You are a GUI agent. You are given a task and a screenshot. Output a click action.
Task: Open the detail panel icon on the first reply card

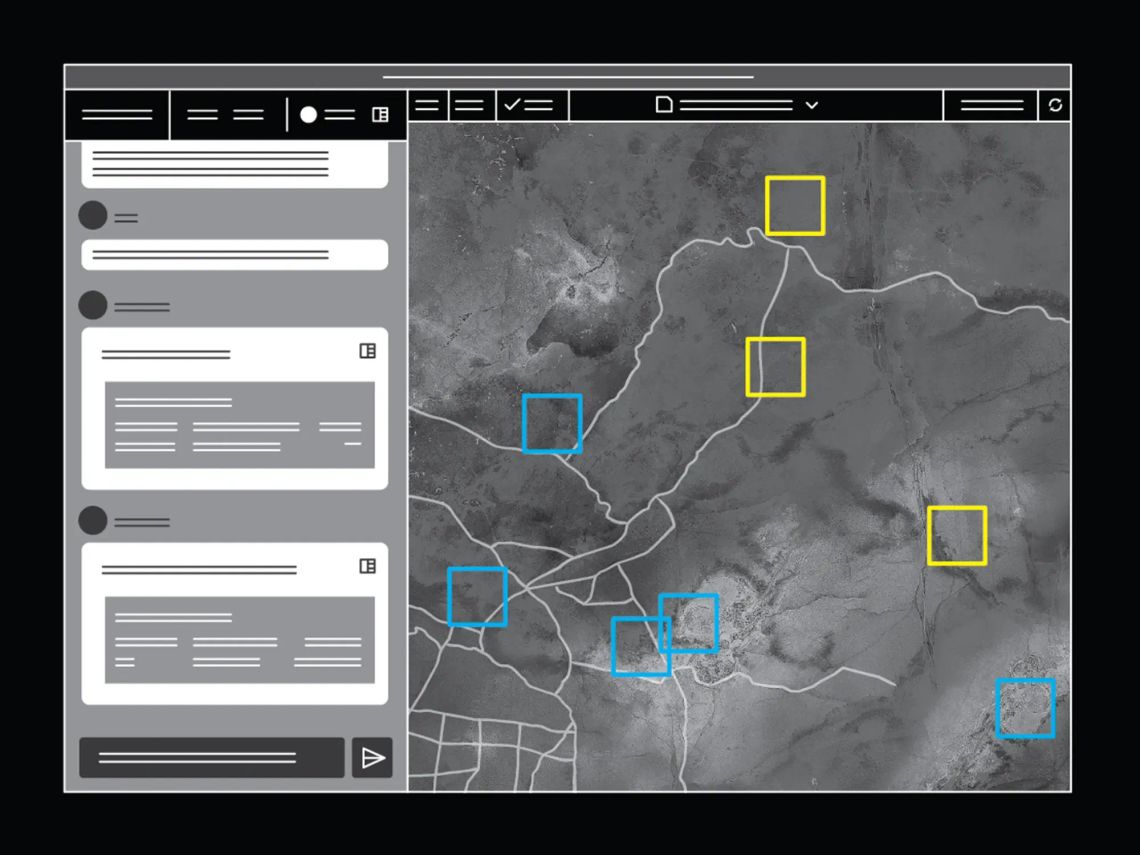coord(367,351)
